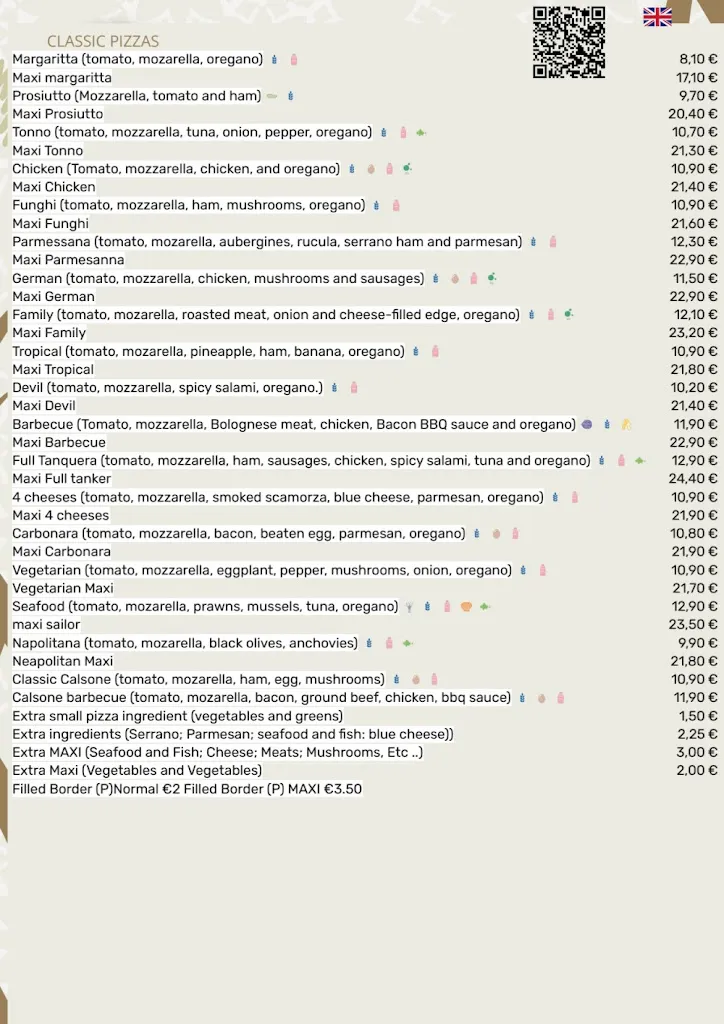Click the pink milk icon on Funghi row
724x1024 pixels.
396,206
